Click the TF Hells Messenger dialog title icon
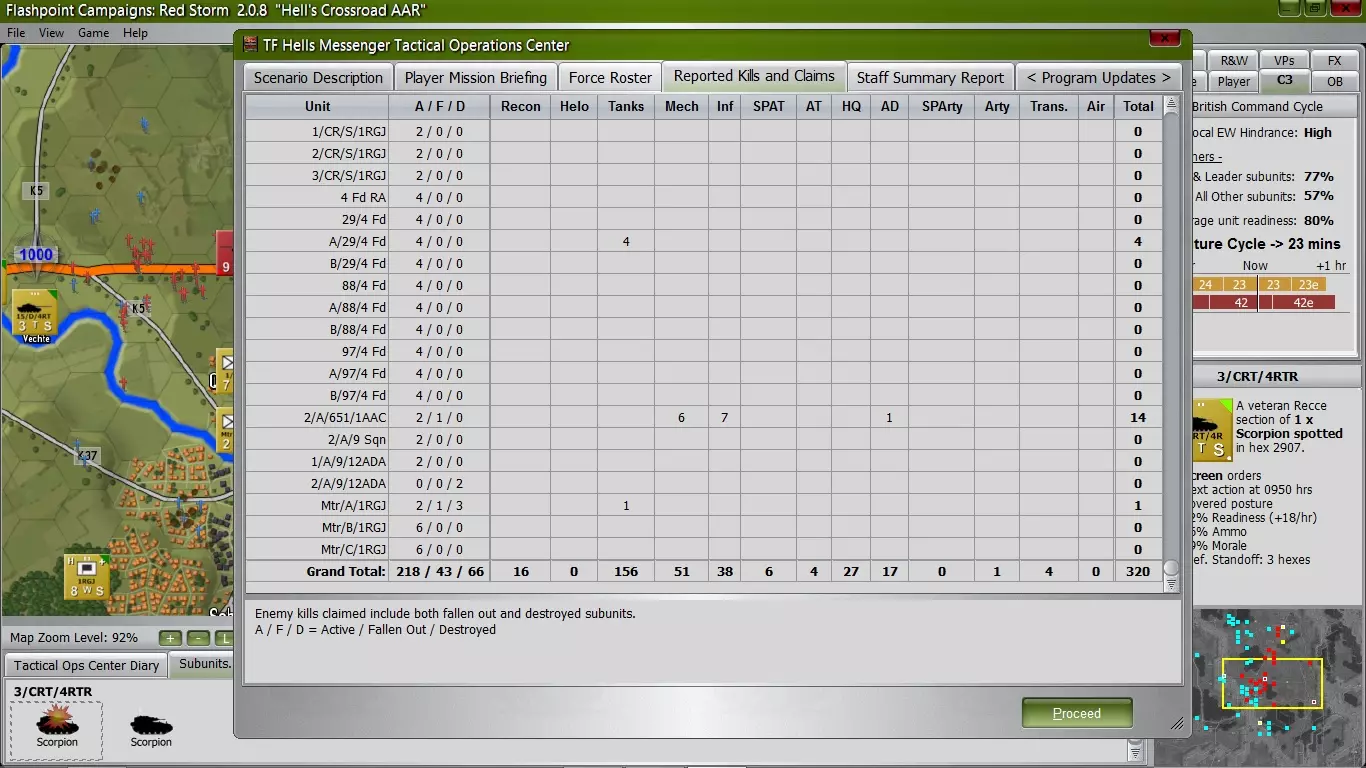Screen dimensions: 1366x768 (x=251, y=45)
